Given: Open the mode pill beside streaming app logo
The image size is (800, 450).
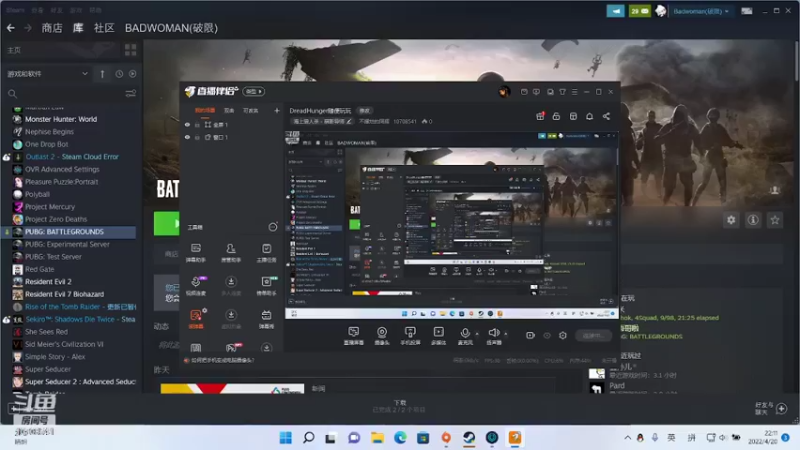Looking at the screenshot, I should pyautogui.click(x=254, y=91).
